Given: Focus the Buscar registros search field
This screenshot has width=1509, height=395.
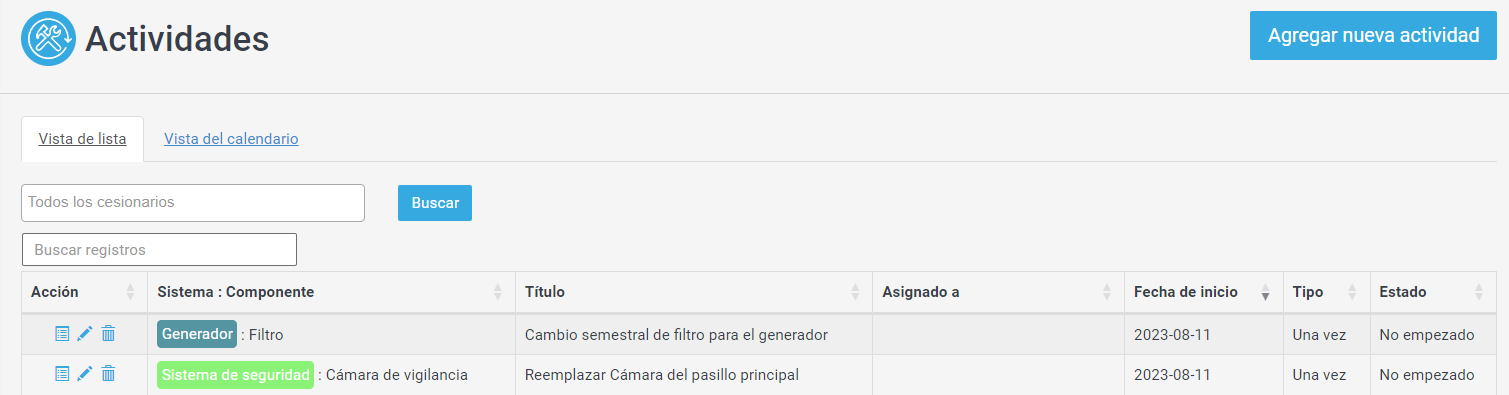Looking at the screenshot, I should coord(159,249).
